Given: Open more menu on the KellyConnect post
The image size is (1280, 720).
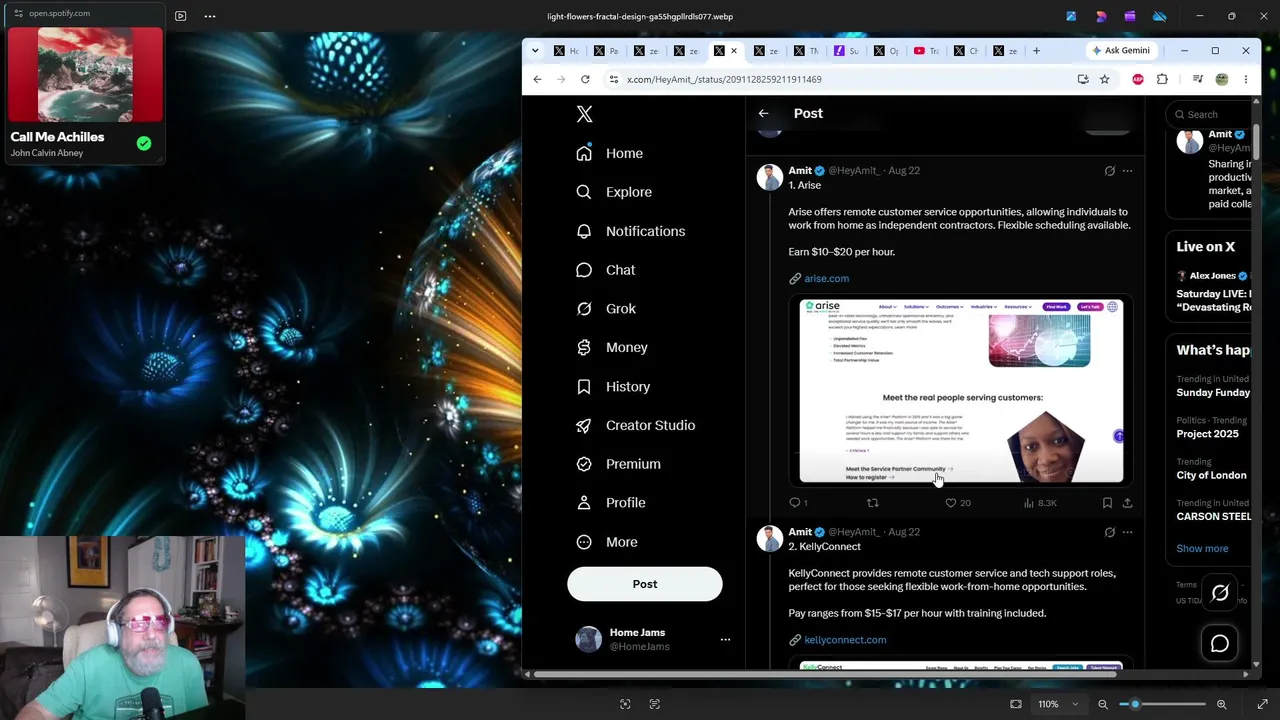Looking at the screenshot, I should click(1127, 532).
